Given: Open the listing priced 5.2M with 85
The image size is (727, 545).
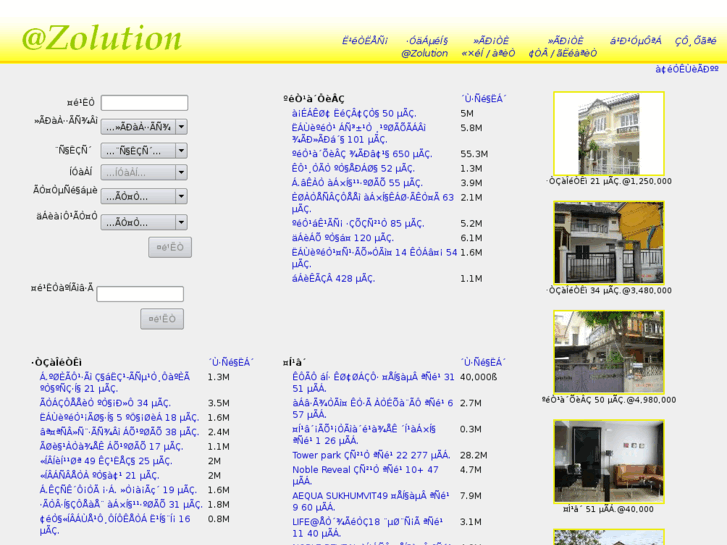Looking at the screenshot, I should coord(358,223).
